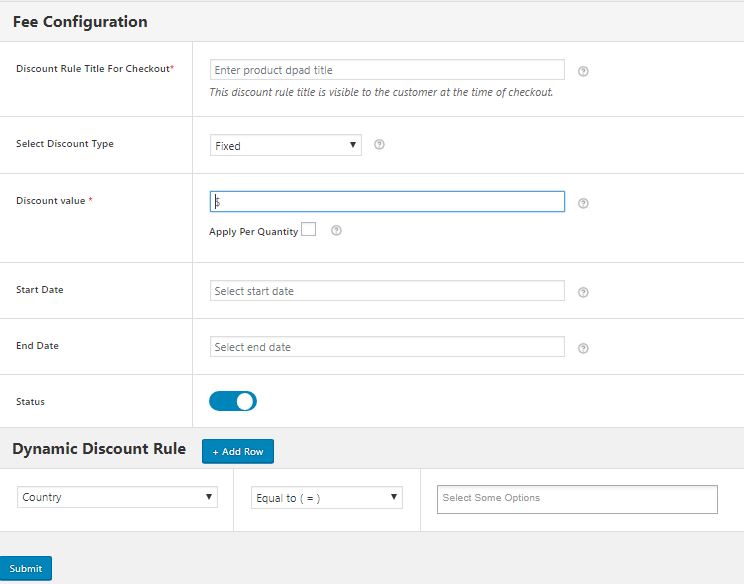Viewport: 744px width, 584px height.
Task: Tick the Apply Per Quantity checkbox
Action: [308, 229]
